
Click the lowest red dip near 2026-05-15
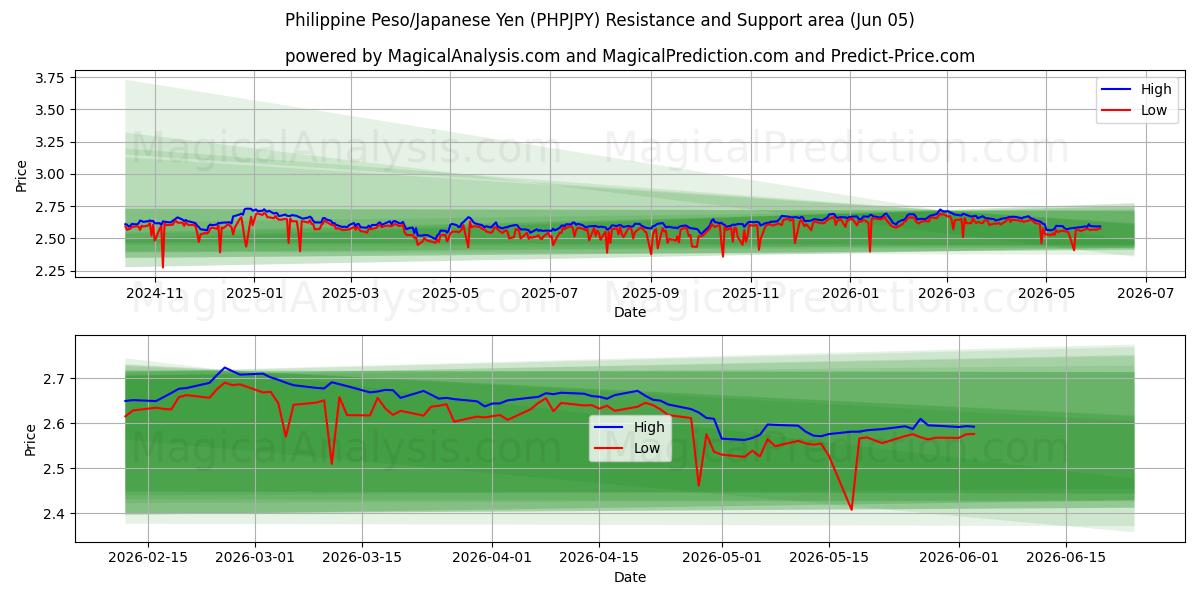tap(851, 509)
